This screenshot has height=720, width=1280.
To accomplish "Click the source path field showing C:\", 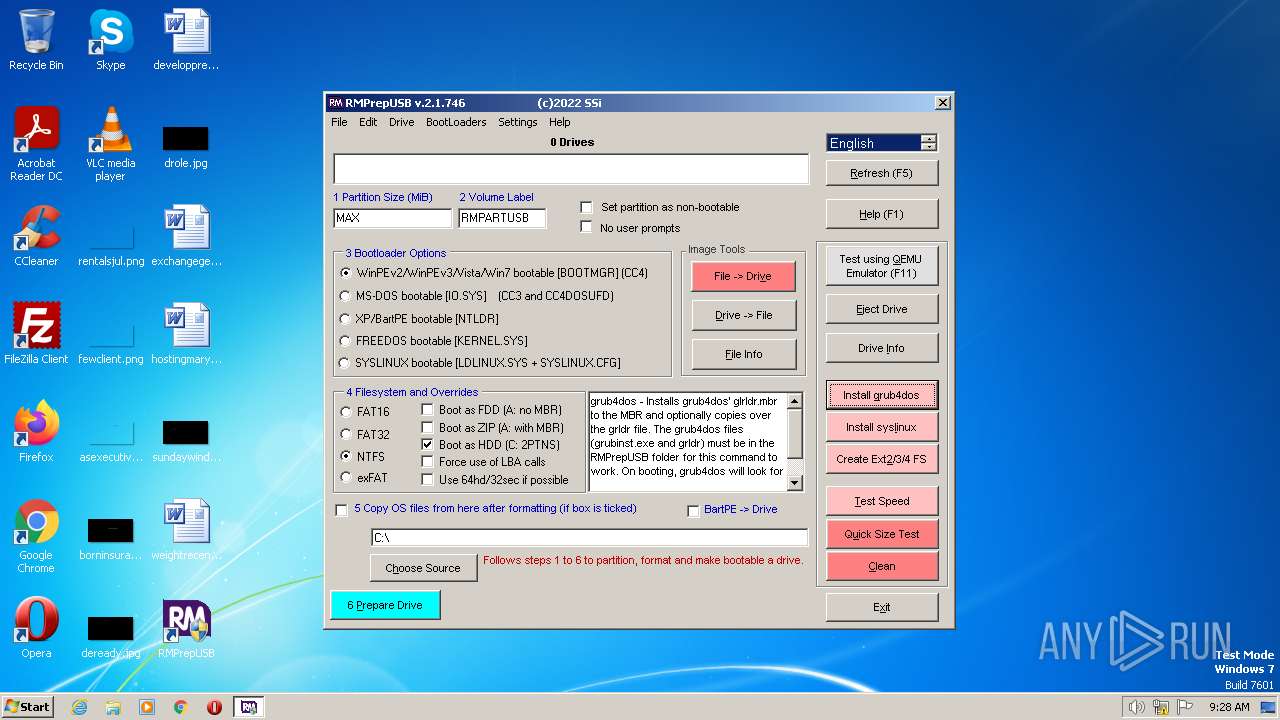I will (x=589, y=538).
